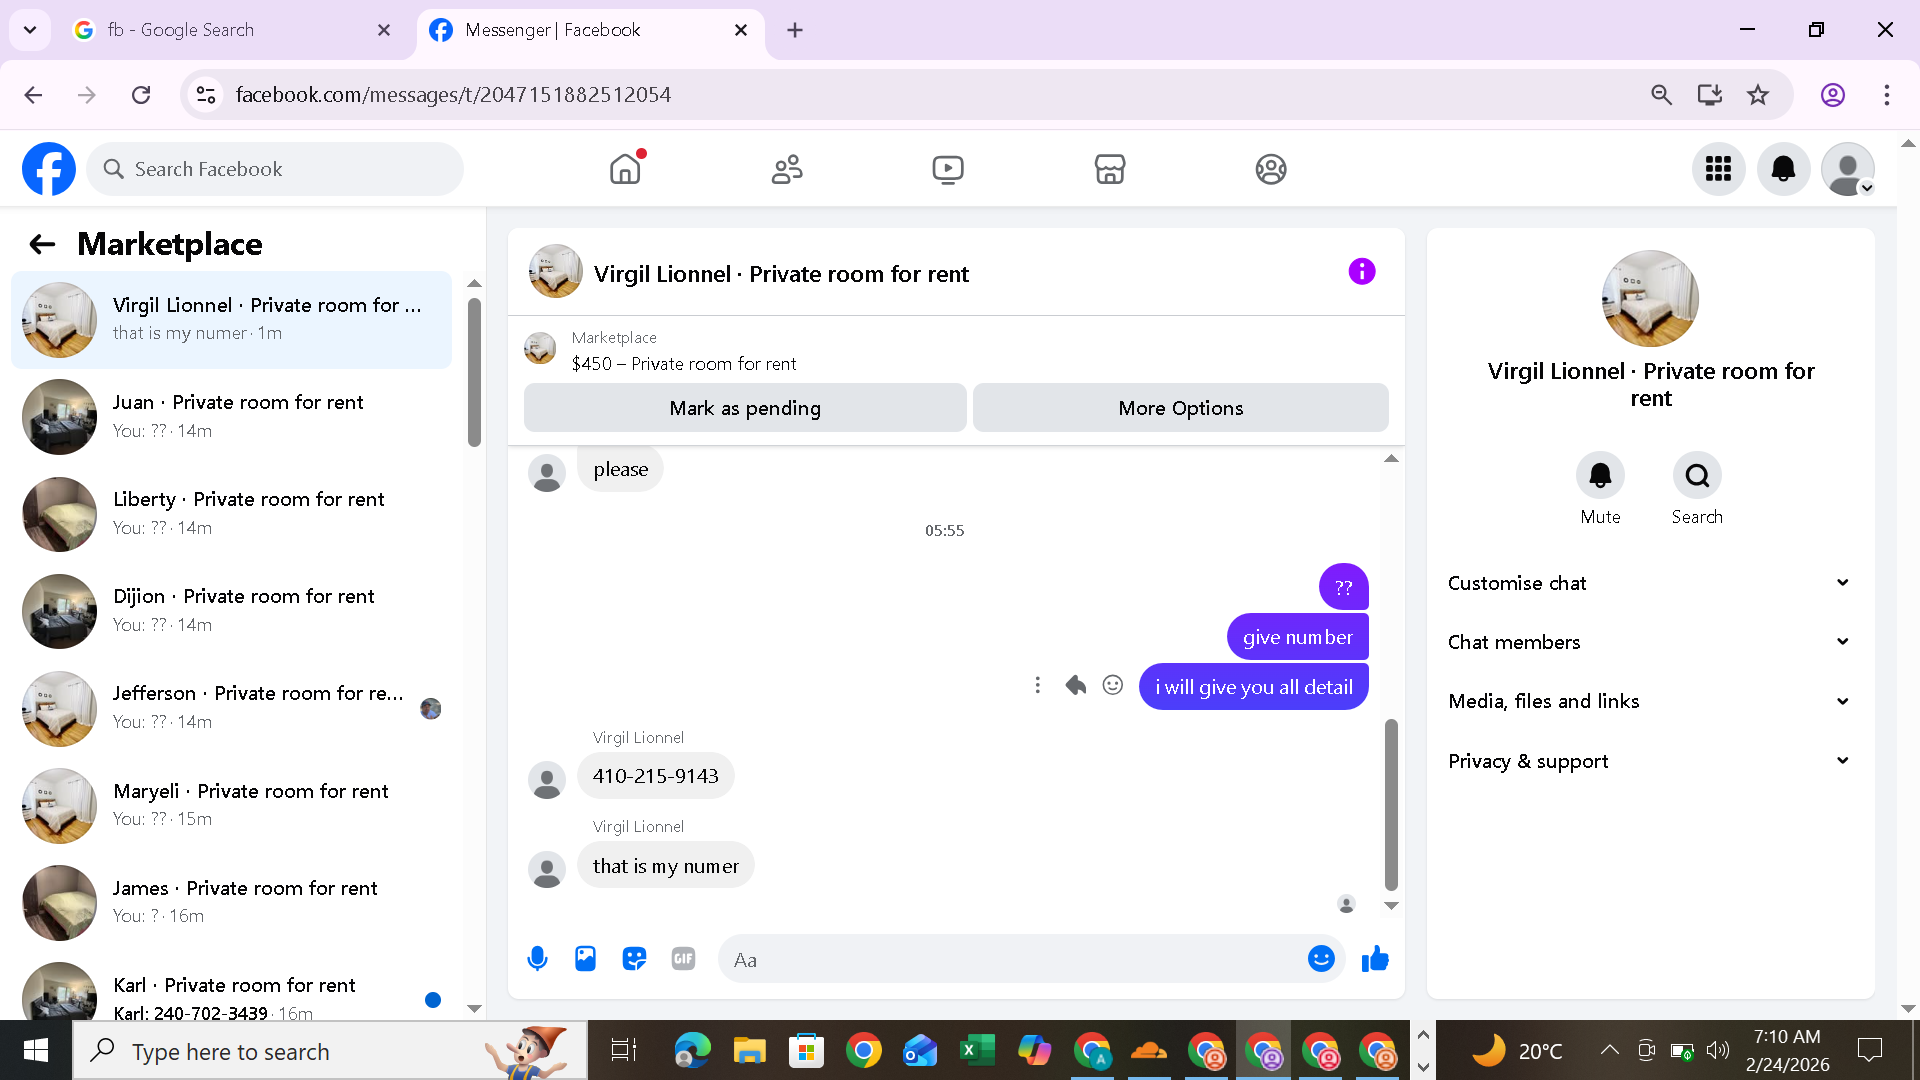1920x1080 pixels.
Task: Toggle conversation information panel icon
Action: (1361, 272)
